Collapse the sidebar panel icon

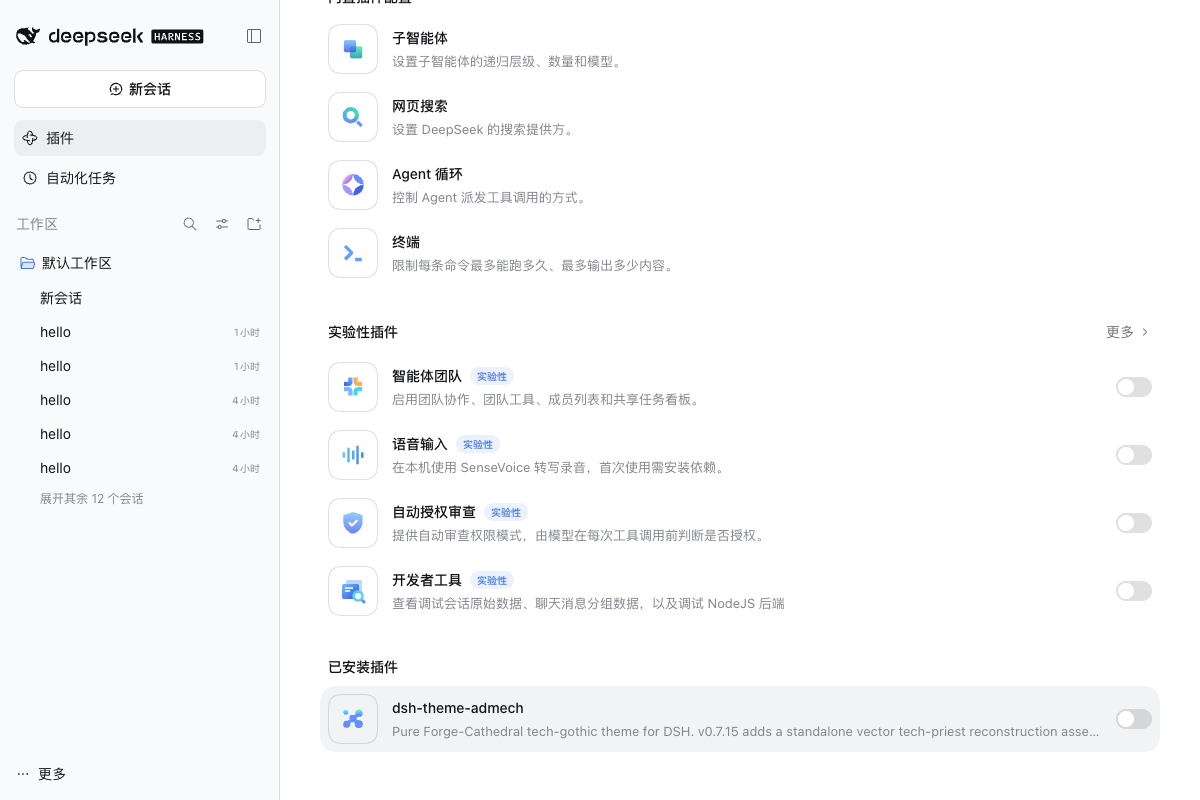[x=254, y=36]
